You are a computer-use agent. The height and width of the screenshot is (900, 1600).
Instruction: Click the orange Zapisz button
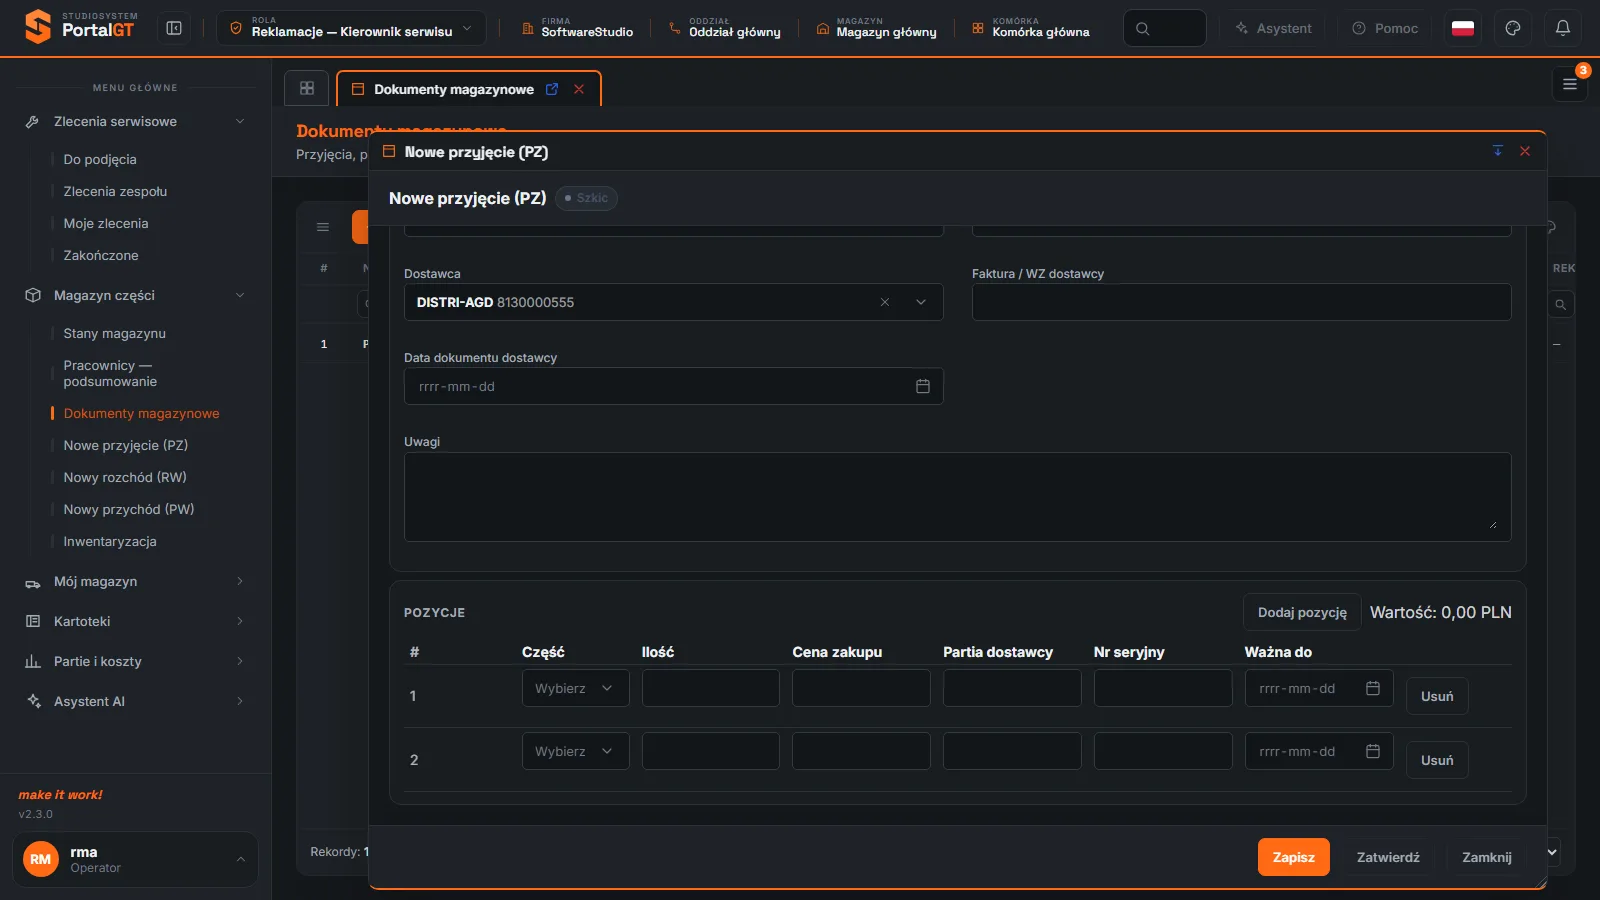coord(1293,857)
